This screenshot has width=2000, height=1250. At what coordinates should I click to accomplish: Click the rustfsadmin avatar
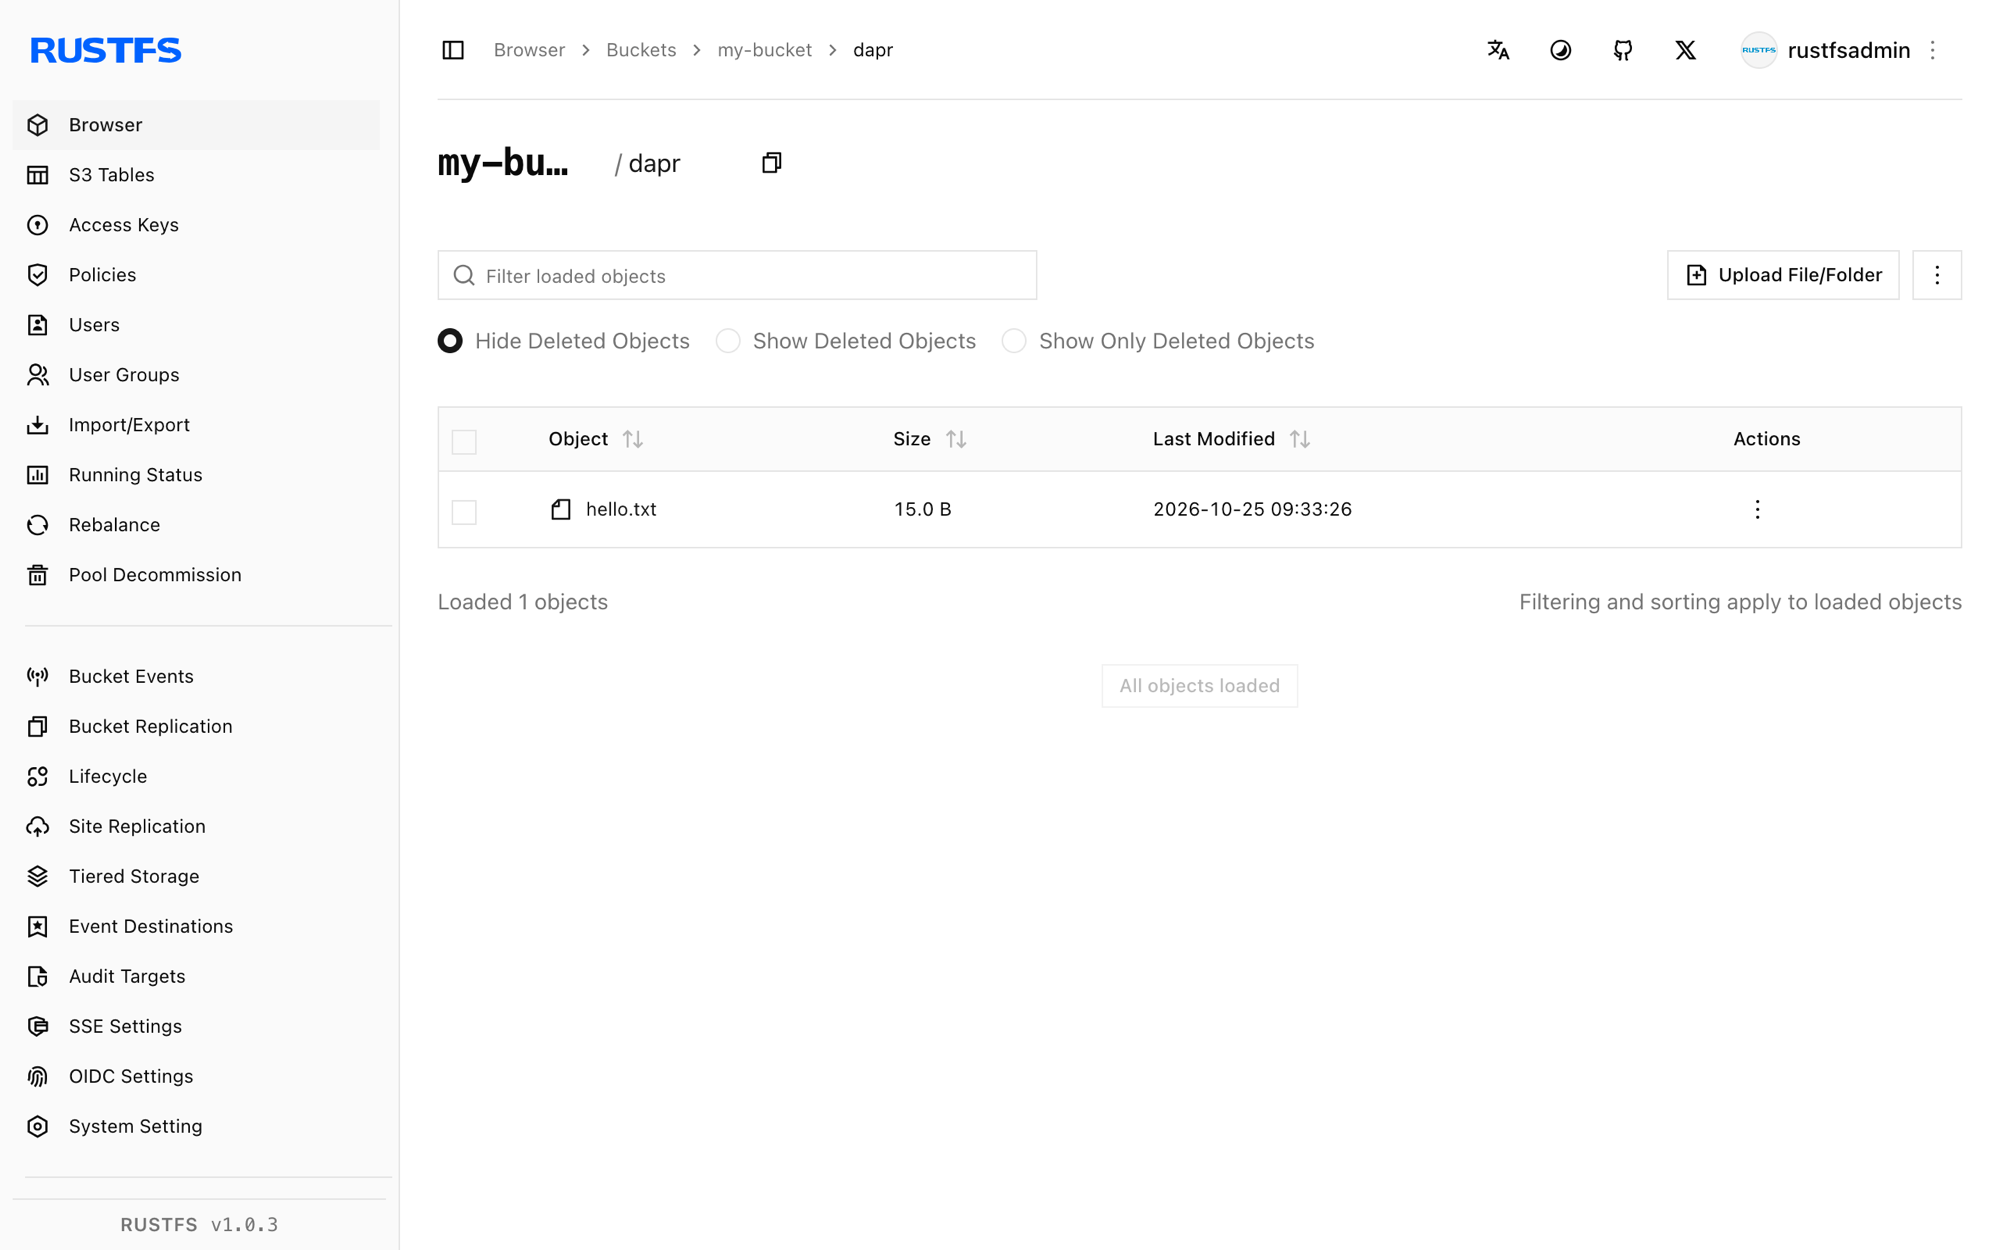point(1758,50)
